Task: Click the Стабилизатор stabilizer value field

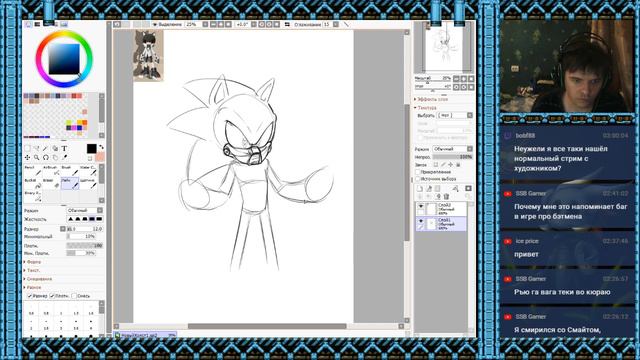Action: click(x=327, y=24)
